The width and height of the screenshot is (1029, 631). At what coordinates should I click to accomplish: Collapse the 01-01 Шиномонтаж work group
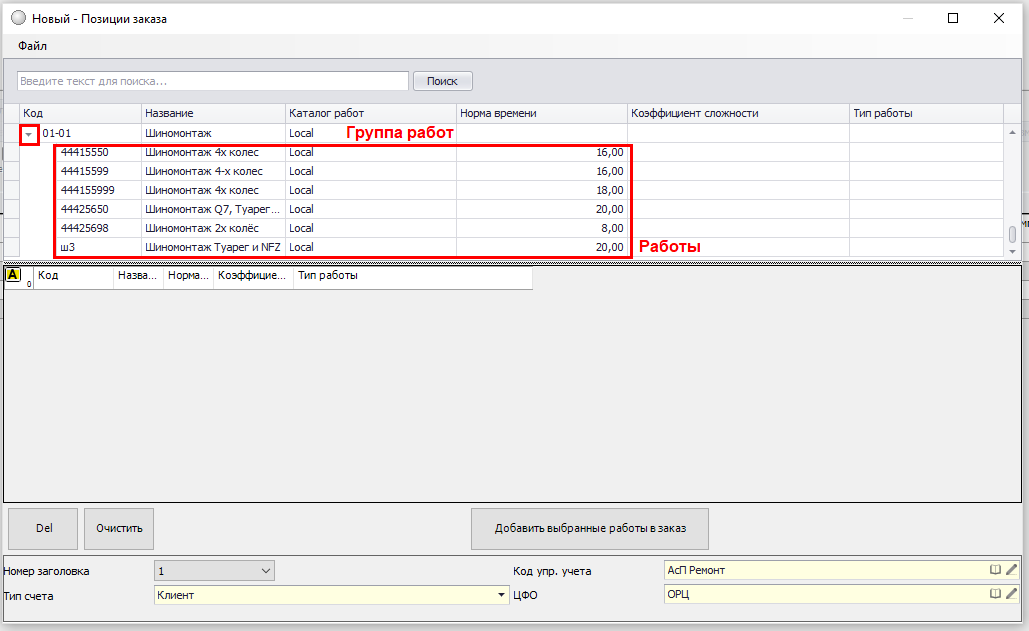(28, 133)
